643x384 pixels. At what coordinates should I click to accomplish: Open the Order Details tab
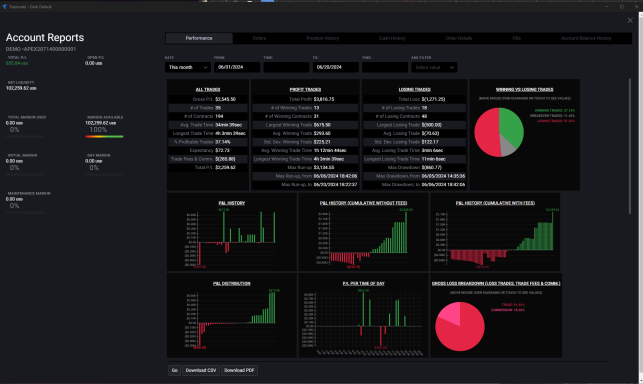pos(459,38)
